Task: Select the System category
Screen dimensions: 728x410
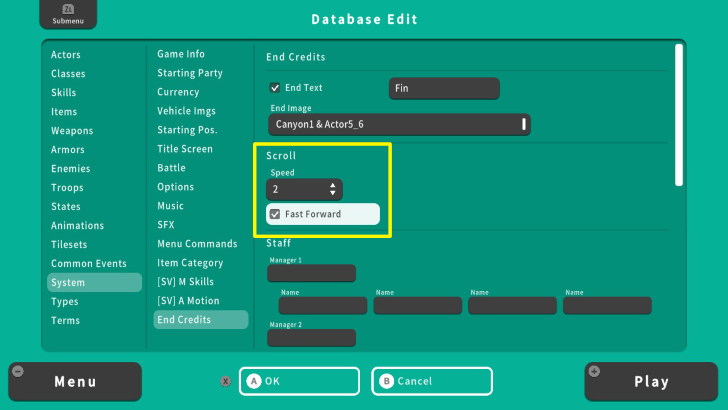Action: (x=94, y=282)
